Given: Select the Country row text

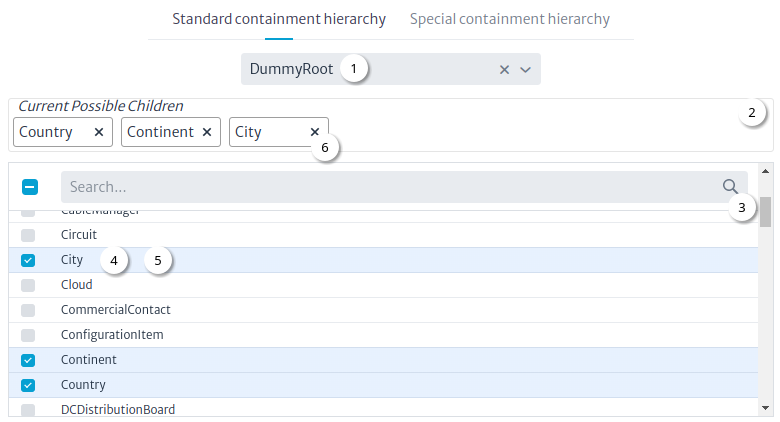Looking at the screenshot, I should (x=83, y=385).
